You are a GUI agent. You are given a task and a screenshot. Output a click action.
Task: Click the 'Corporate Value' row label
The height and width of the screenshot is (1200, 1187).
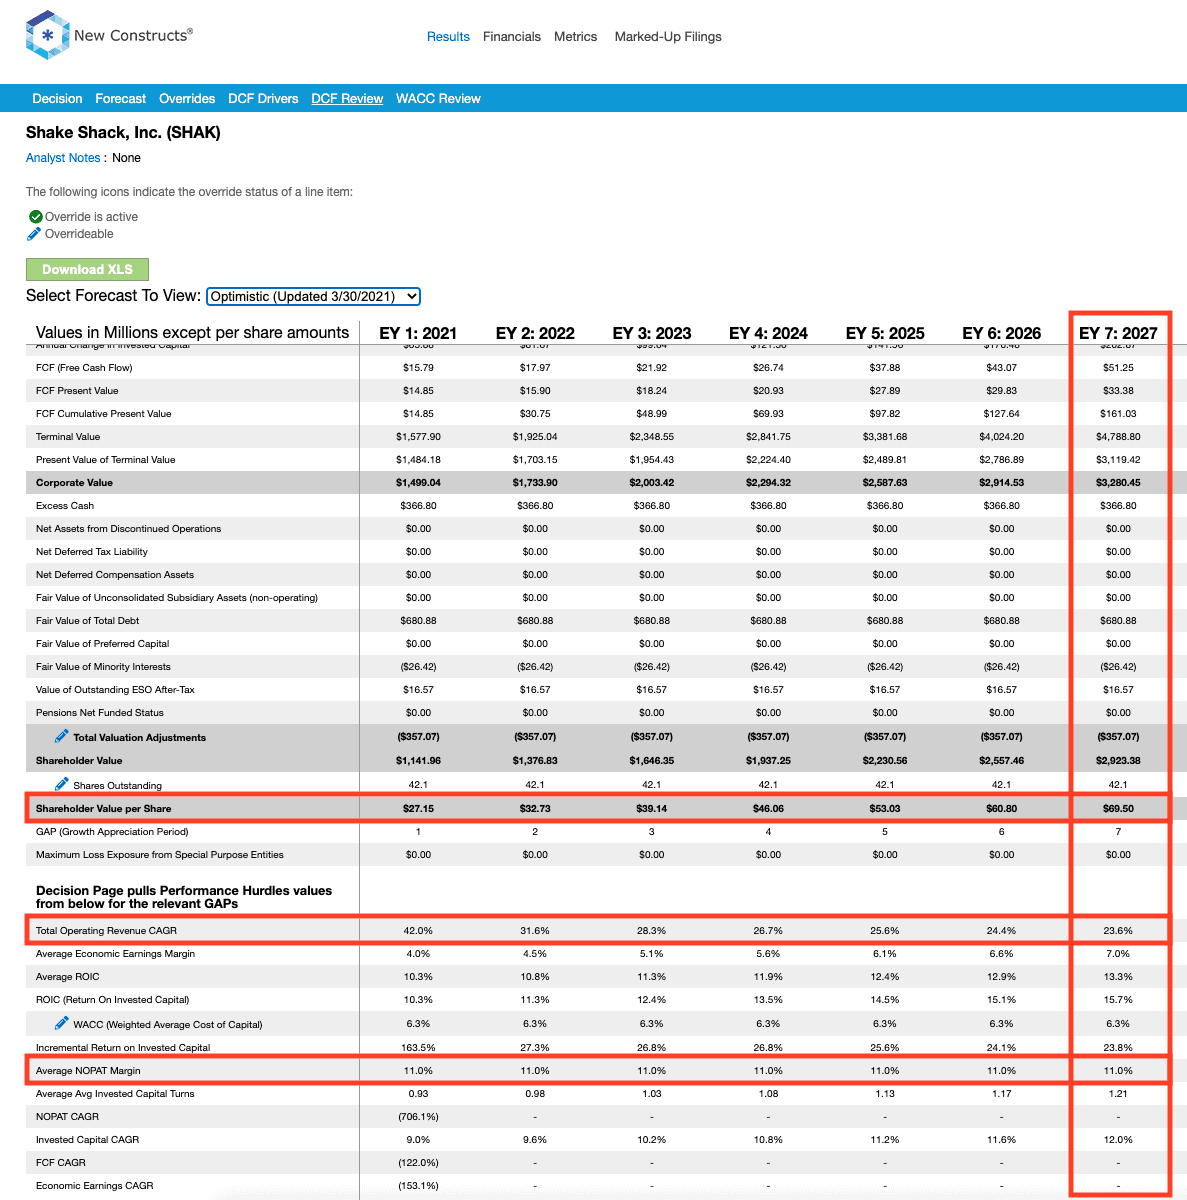74,483
